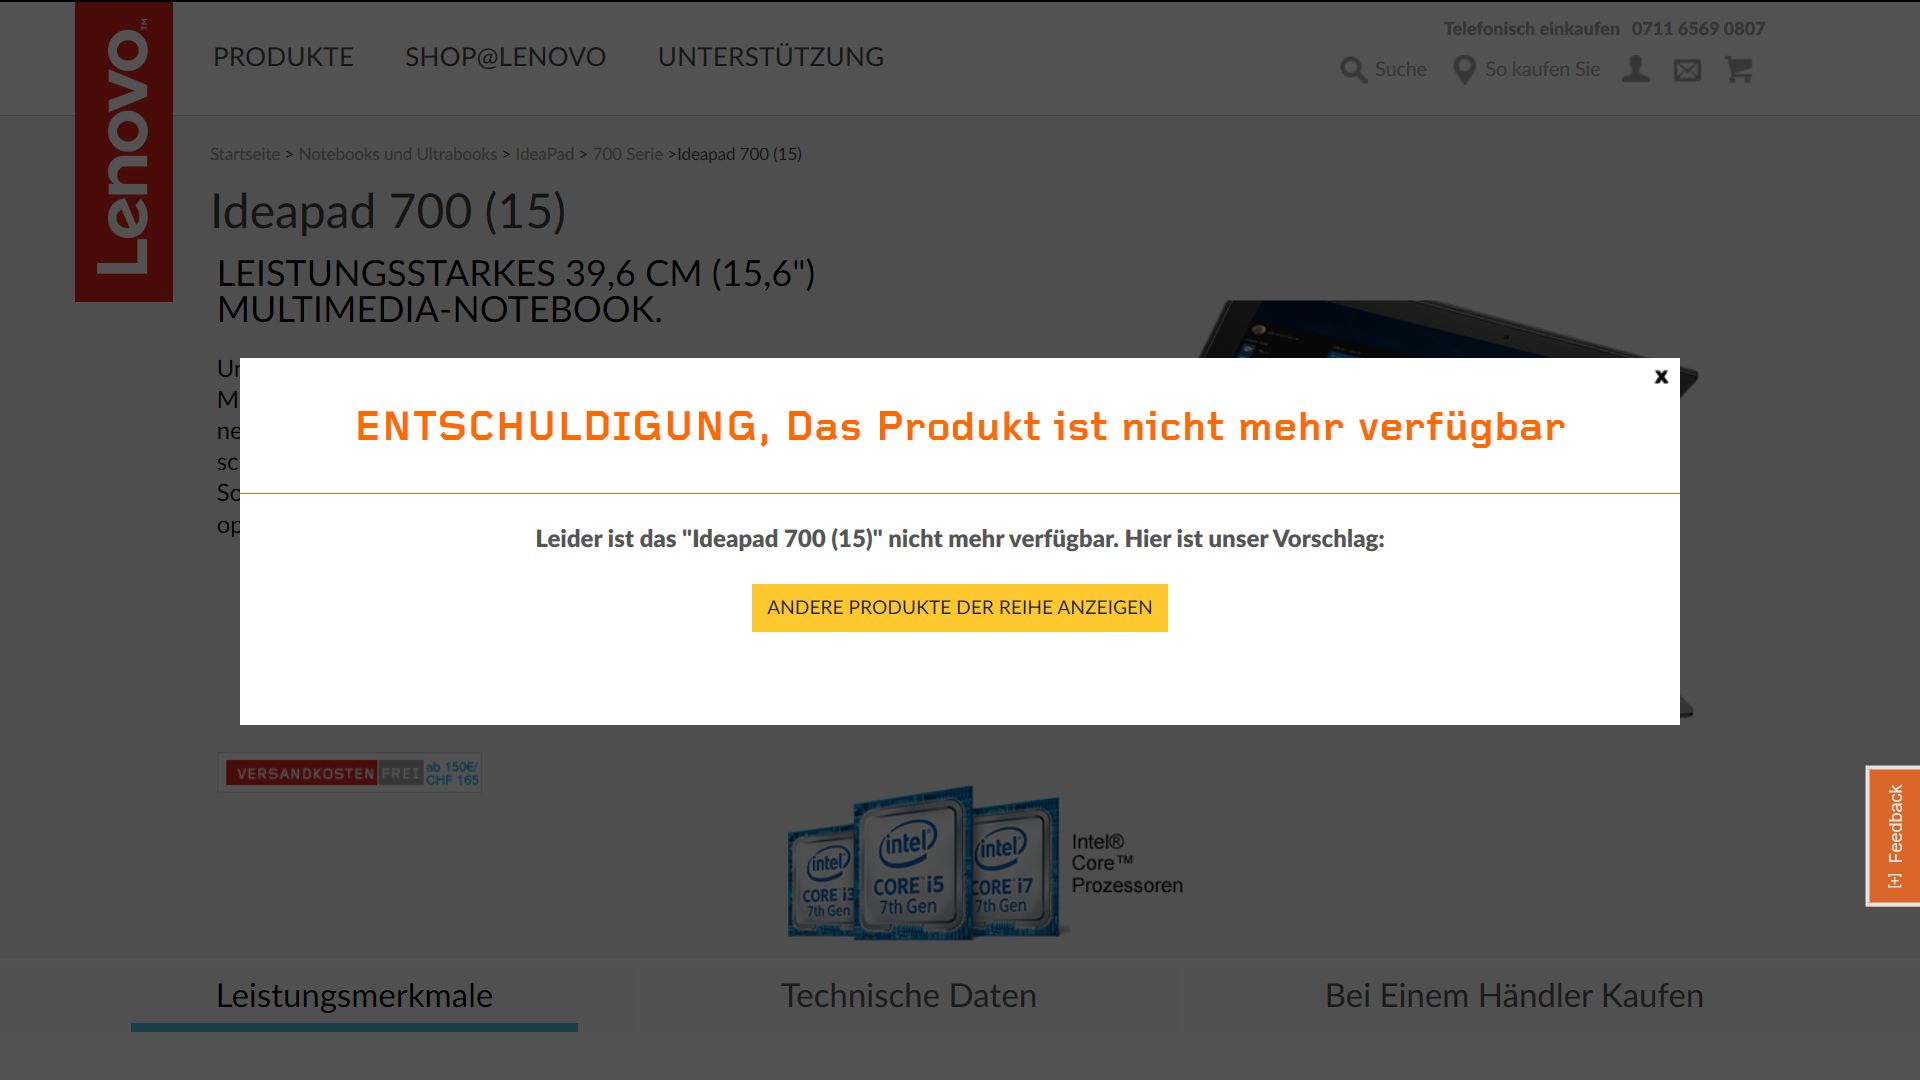Click the Versandkosten frei badge

349,773
